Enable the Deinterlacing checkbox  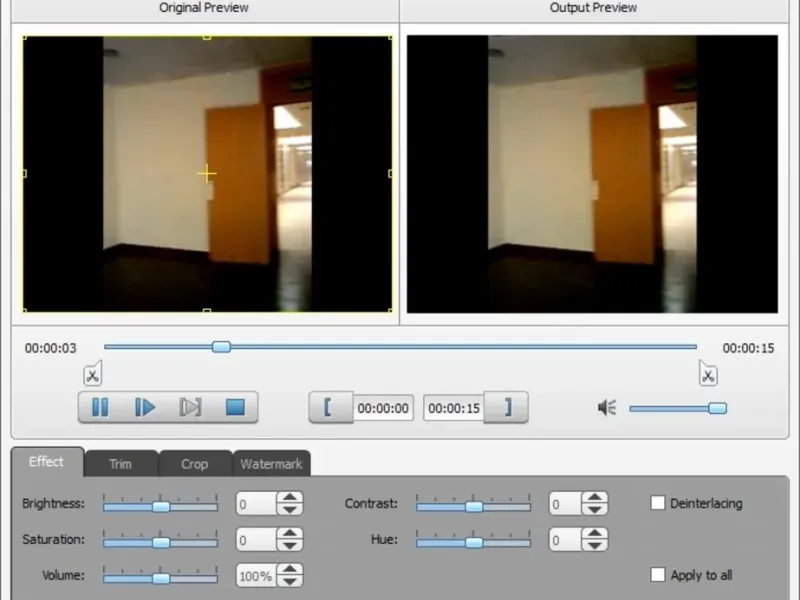658,503
